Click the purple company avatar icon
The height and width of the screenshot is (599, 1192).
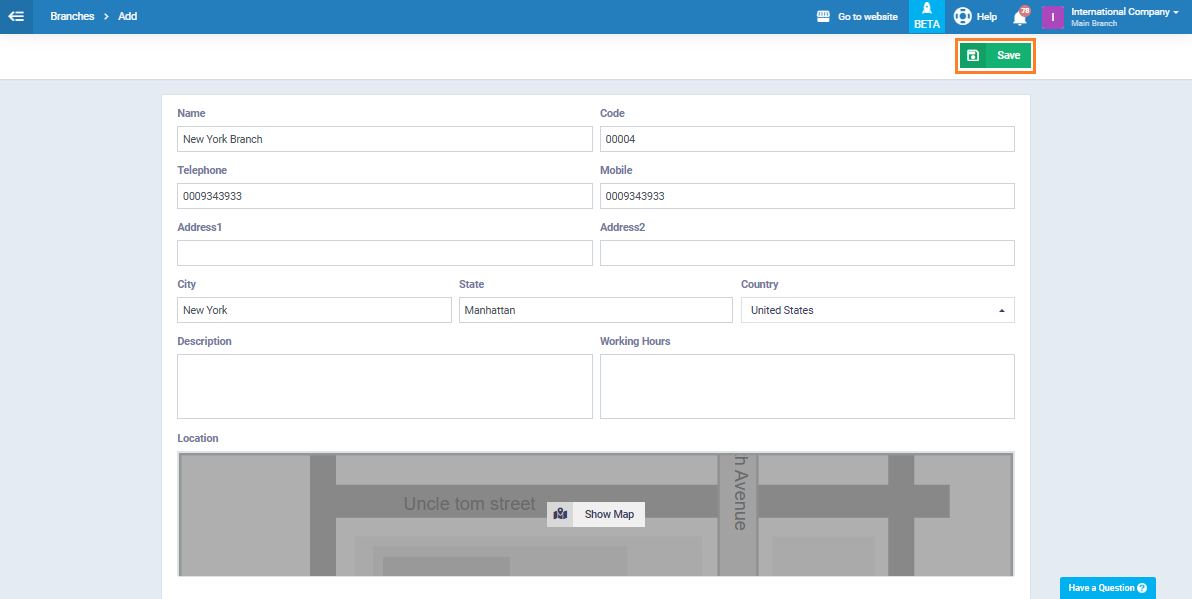click(x=1052, y=17)
